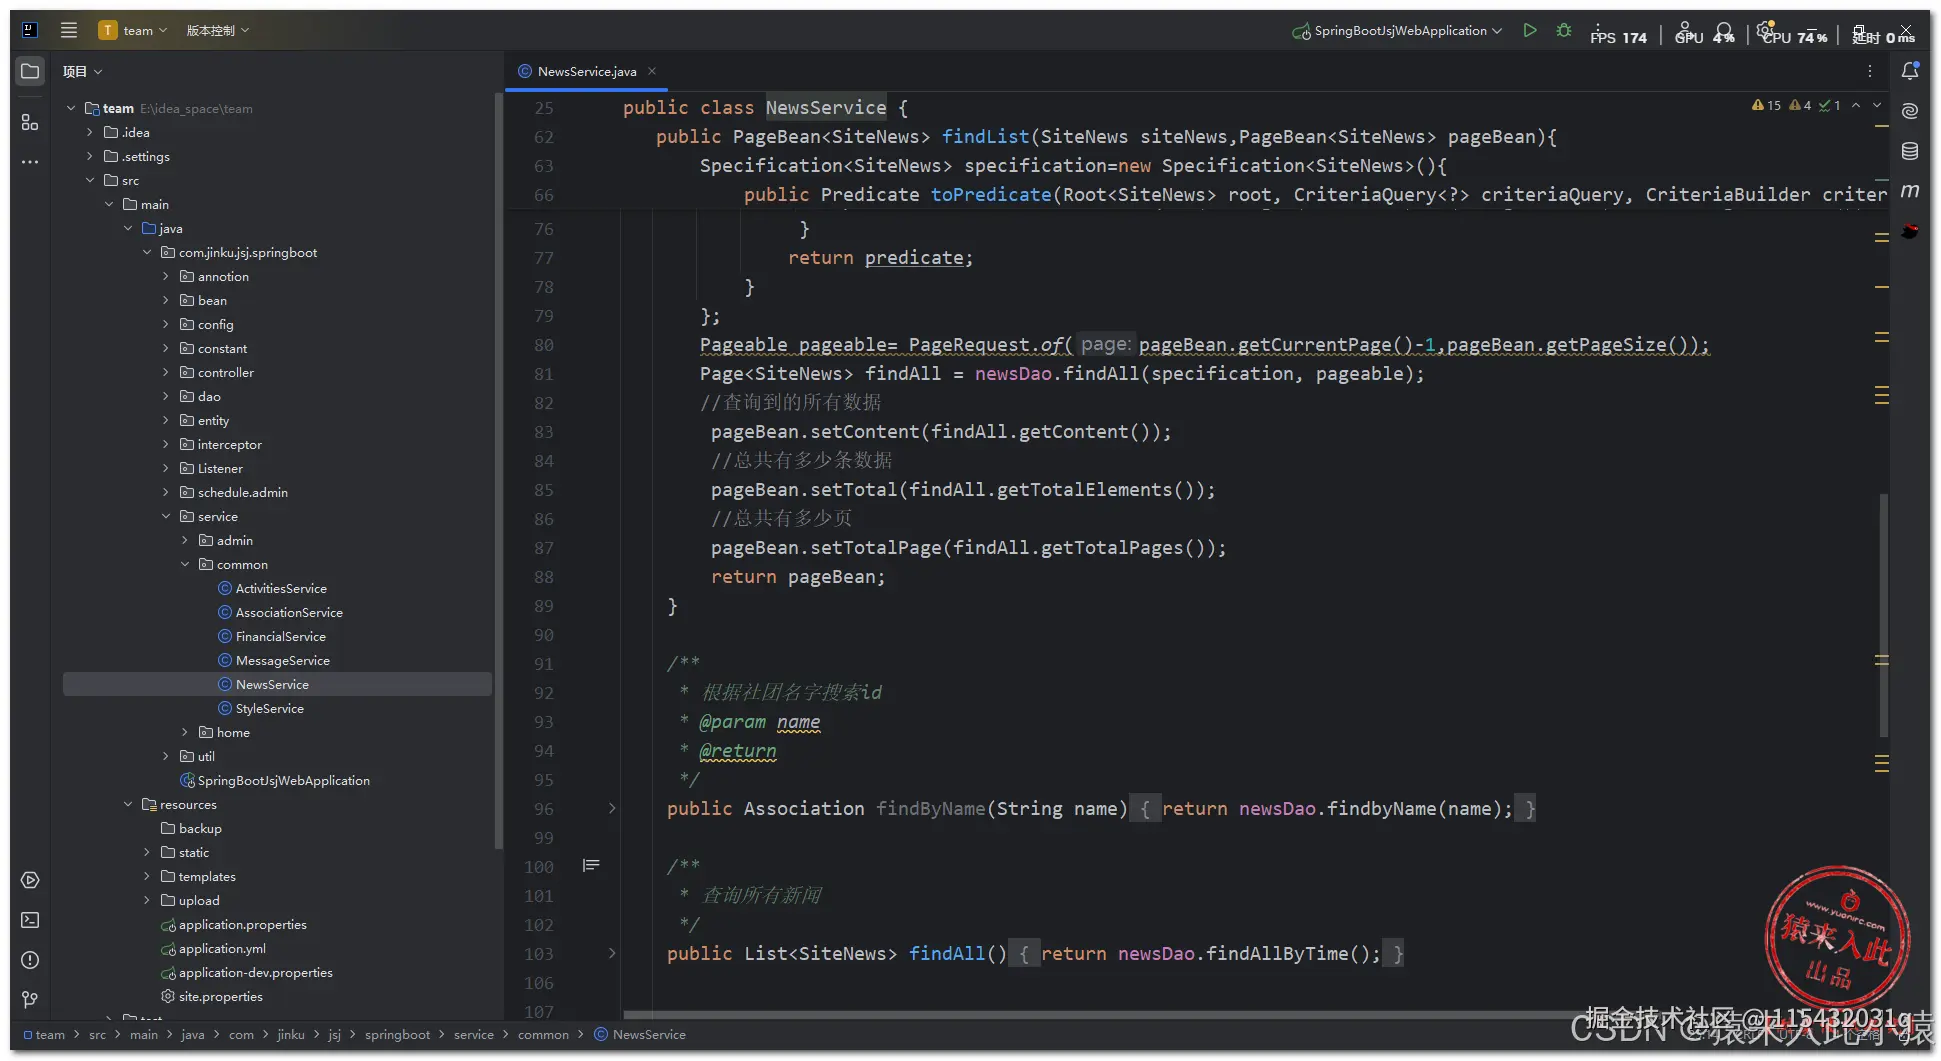This screenshot has height=1061, width=1941.
Task: Open the Problems tool window
Action: click(30, 960)
